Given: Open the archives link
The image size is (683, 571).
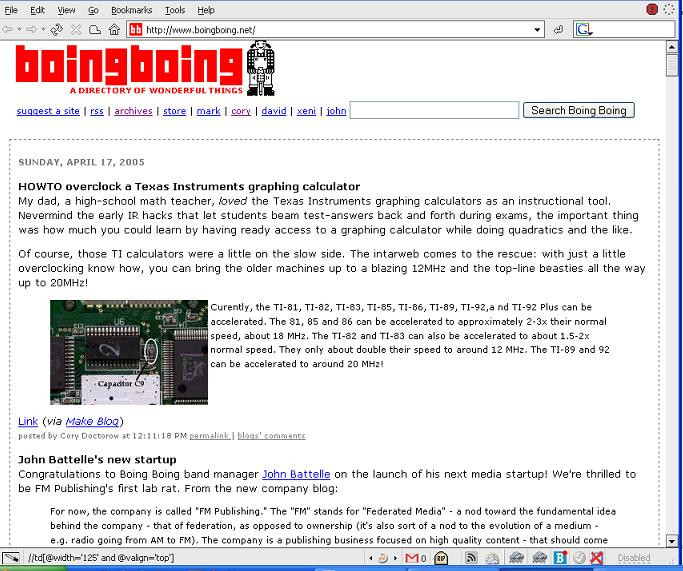Looking at the screenshot, I should (x=133, y=111).
